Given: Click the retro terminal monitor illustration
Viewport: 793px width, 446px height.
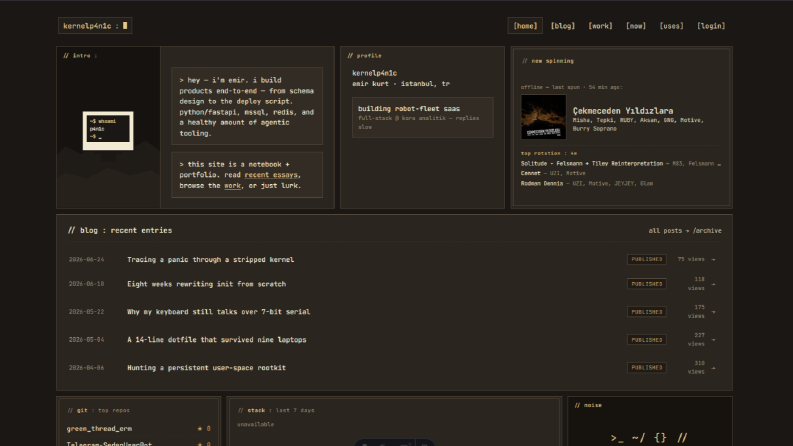Looking at the screenshot, I should pos(108,130).
